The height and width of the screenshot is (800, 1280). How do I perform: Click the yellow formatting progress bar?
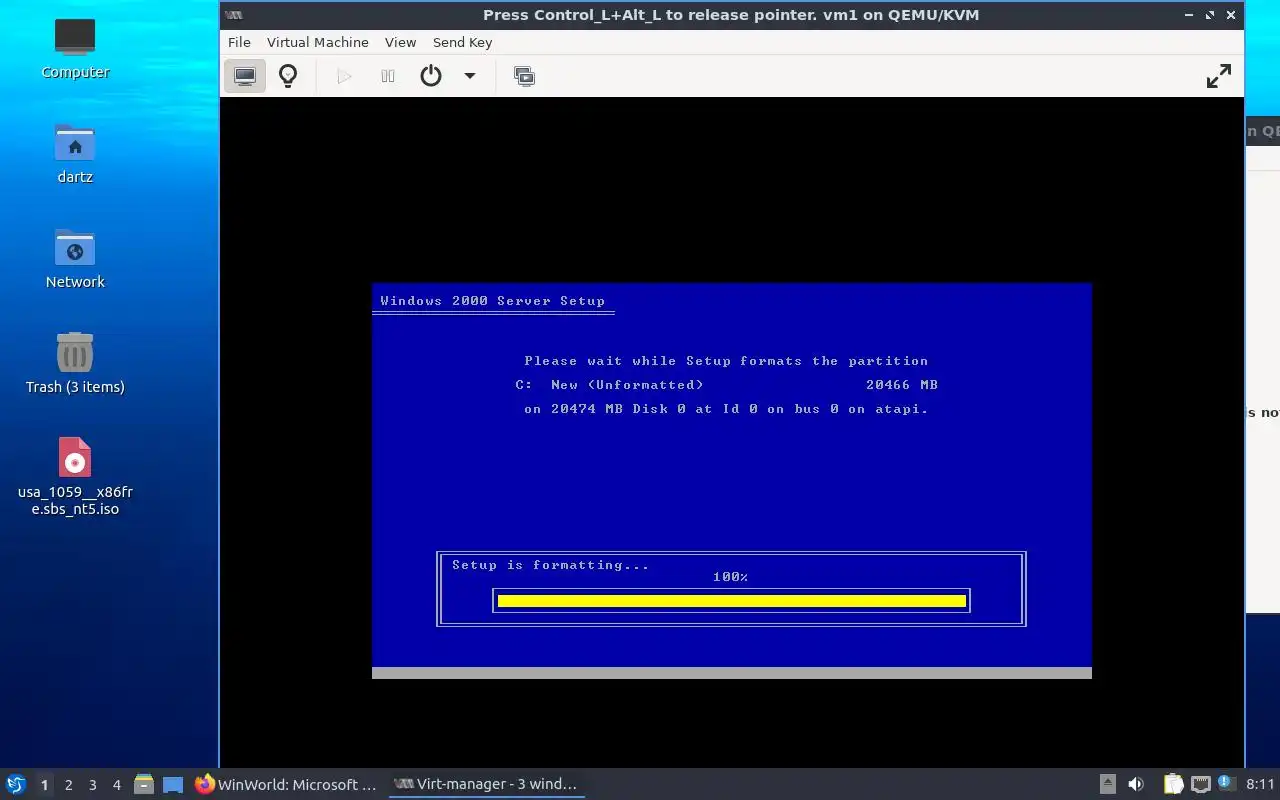pyautogui.click(x=731, y=601)
